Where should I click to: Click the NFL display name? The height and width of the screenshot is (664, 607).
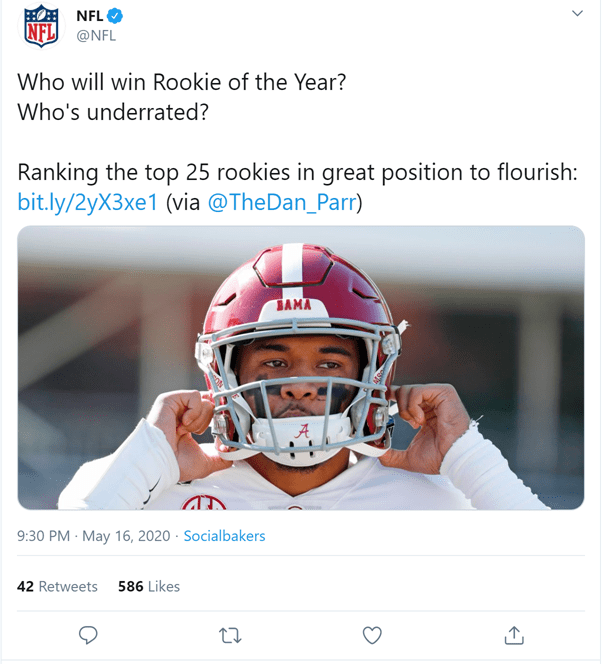[x=90, y=16]
